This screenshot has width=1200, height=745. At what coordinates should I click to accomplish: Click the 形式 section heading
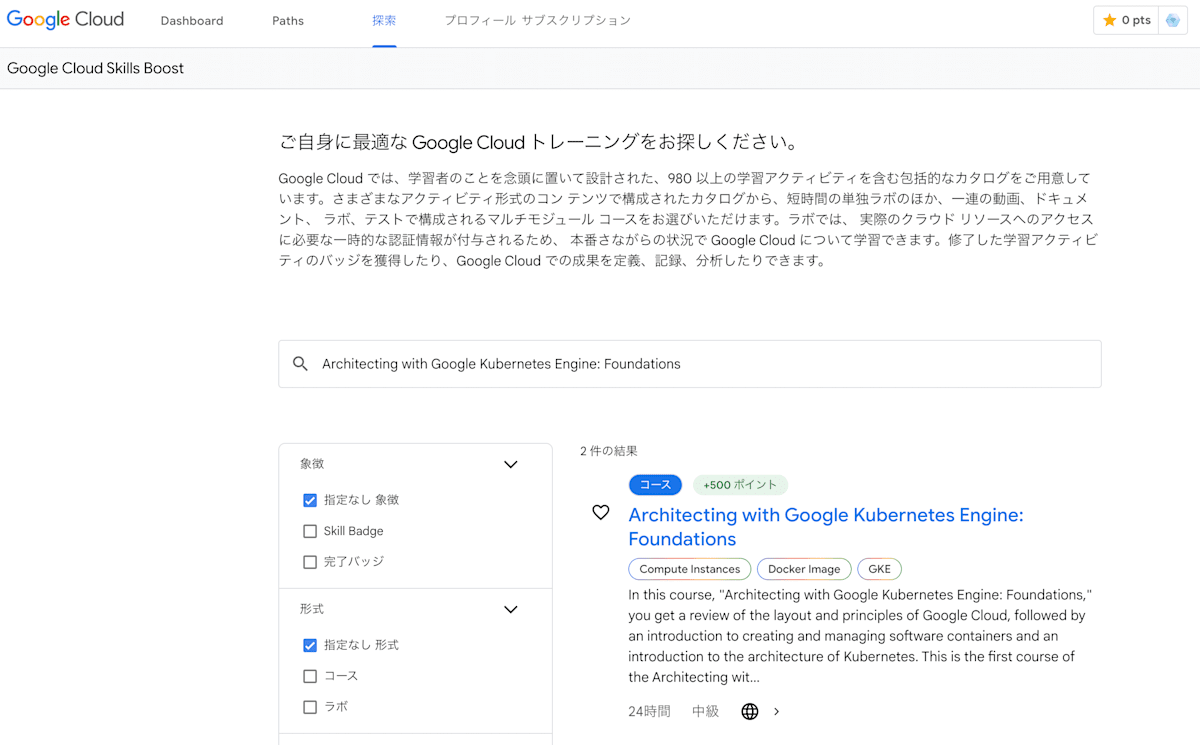coord(312,609)
